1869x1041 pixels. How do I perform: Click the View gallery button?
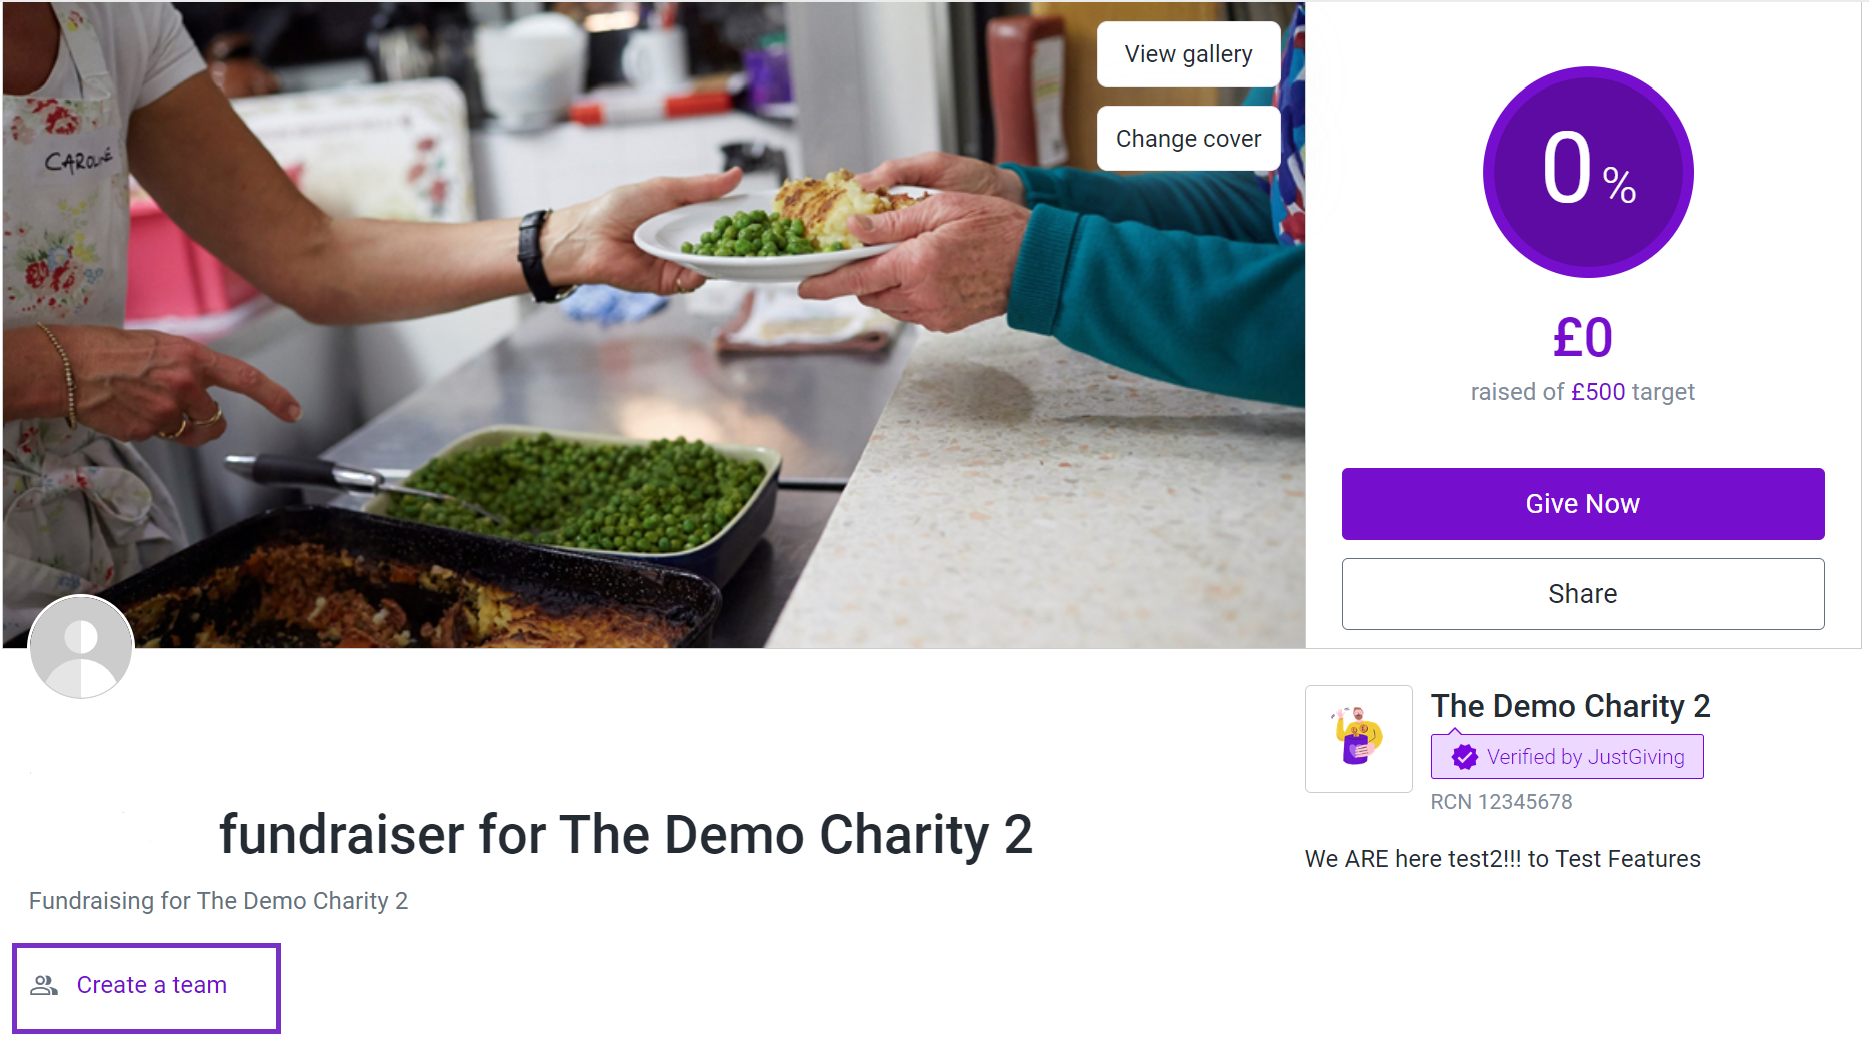1188,54
